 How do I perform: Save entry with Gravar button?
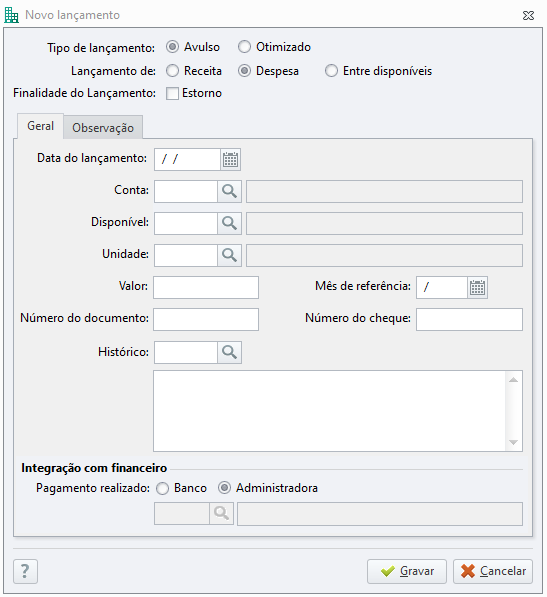tap(407, 571)
